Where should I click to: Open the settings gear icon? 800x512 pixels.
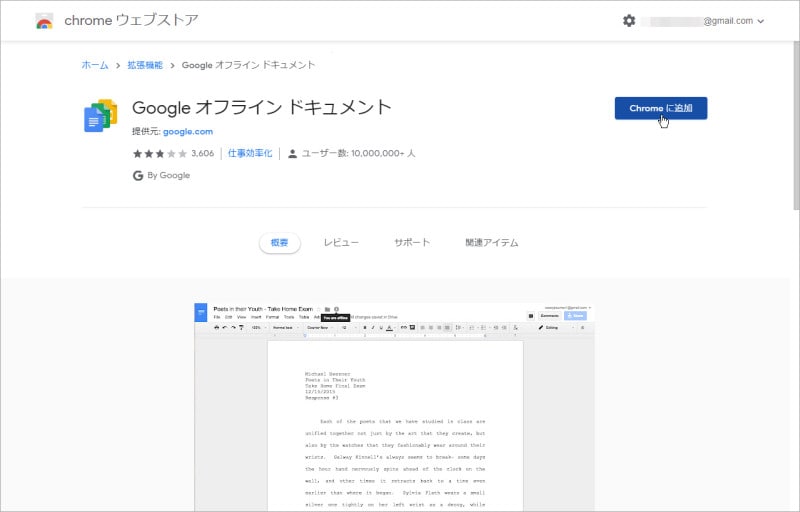point(629,21)
